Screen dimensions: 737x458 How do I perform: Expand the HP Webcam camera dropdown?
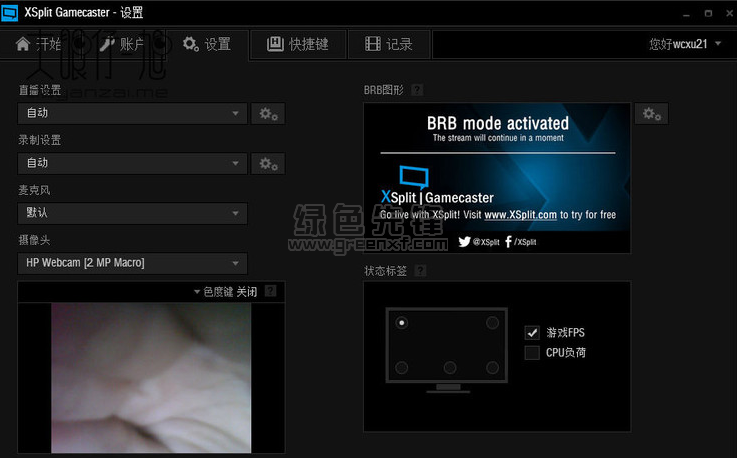[x=133, y=263]
